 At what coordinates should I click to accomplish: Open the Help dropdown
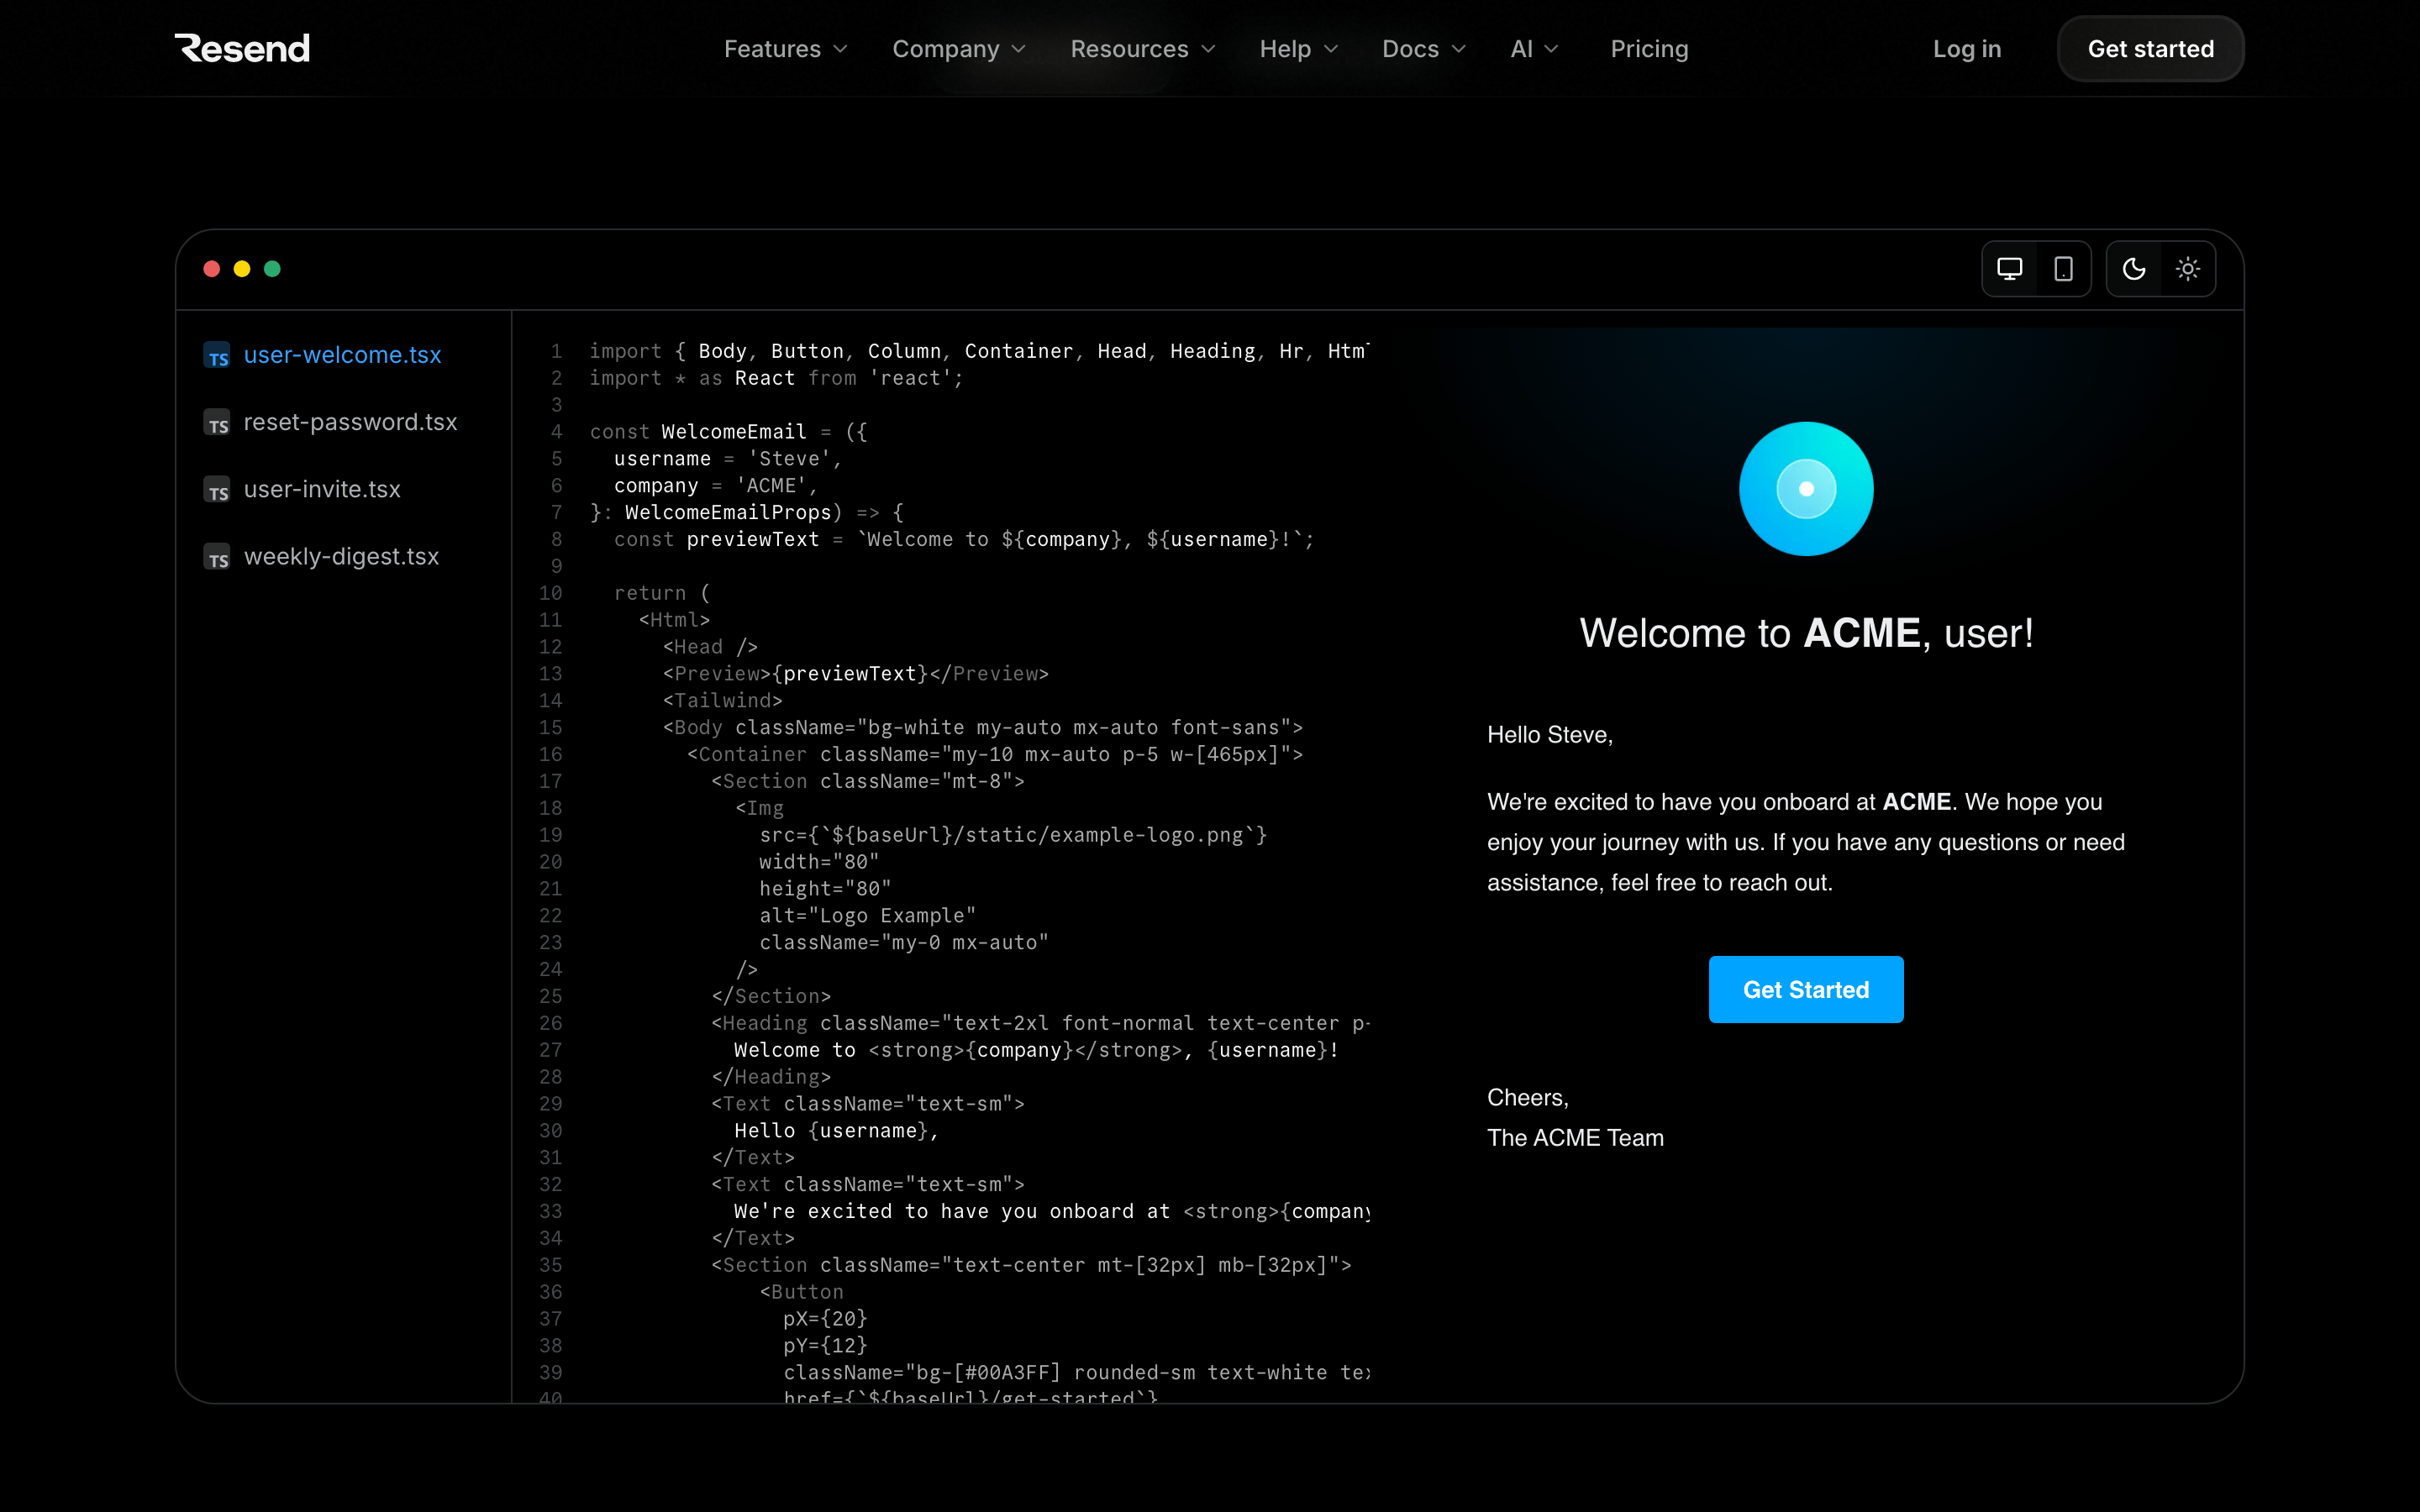1298,49
